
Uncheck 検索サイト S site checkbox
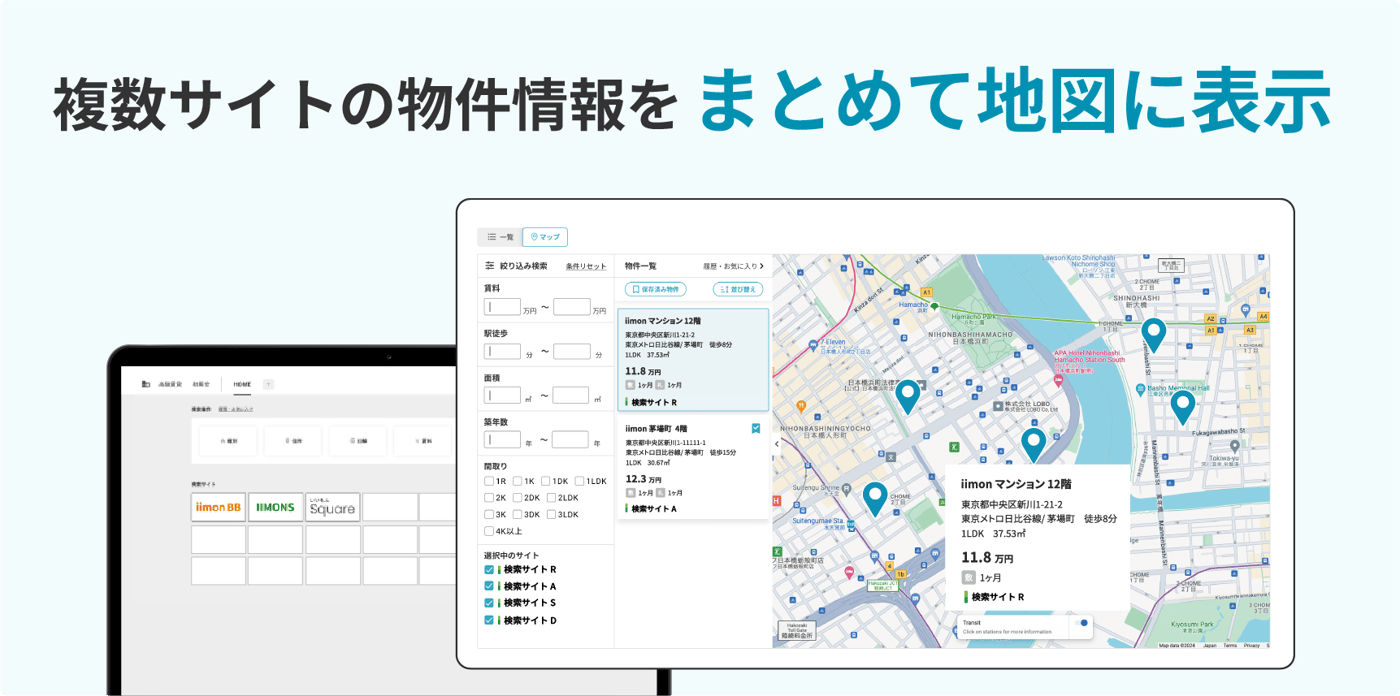(x=489, y=603)
